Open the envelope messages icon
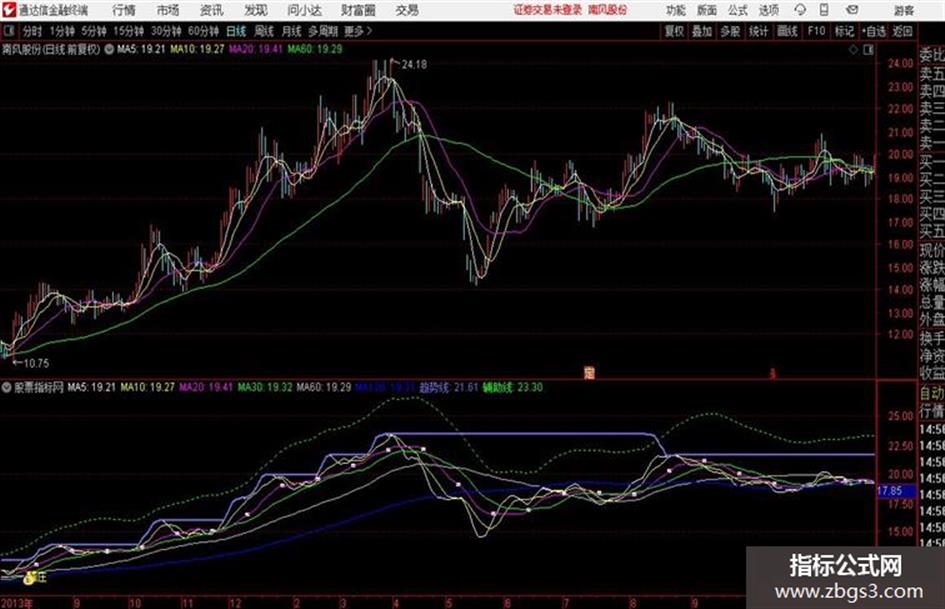Screen dimensions: 945x609 click(852, 10)
